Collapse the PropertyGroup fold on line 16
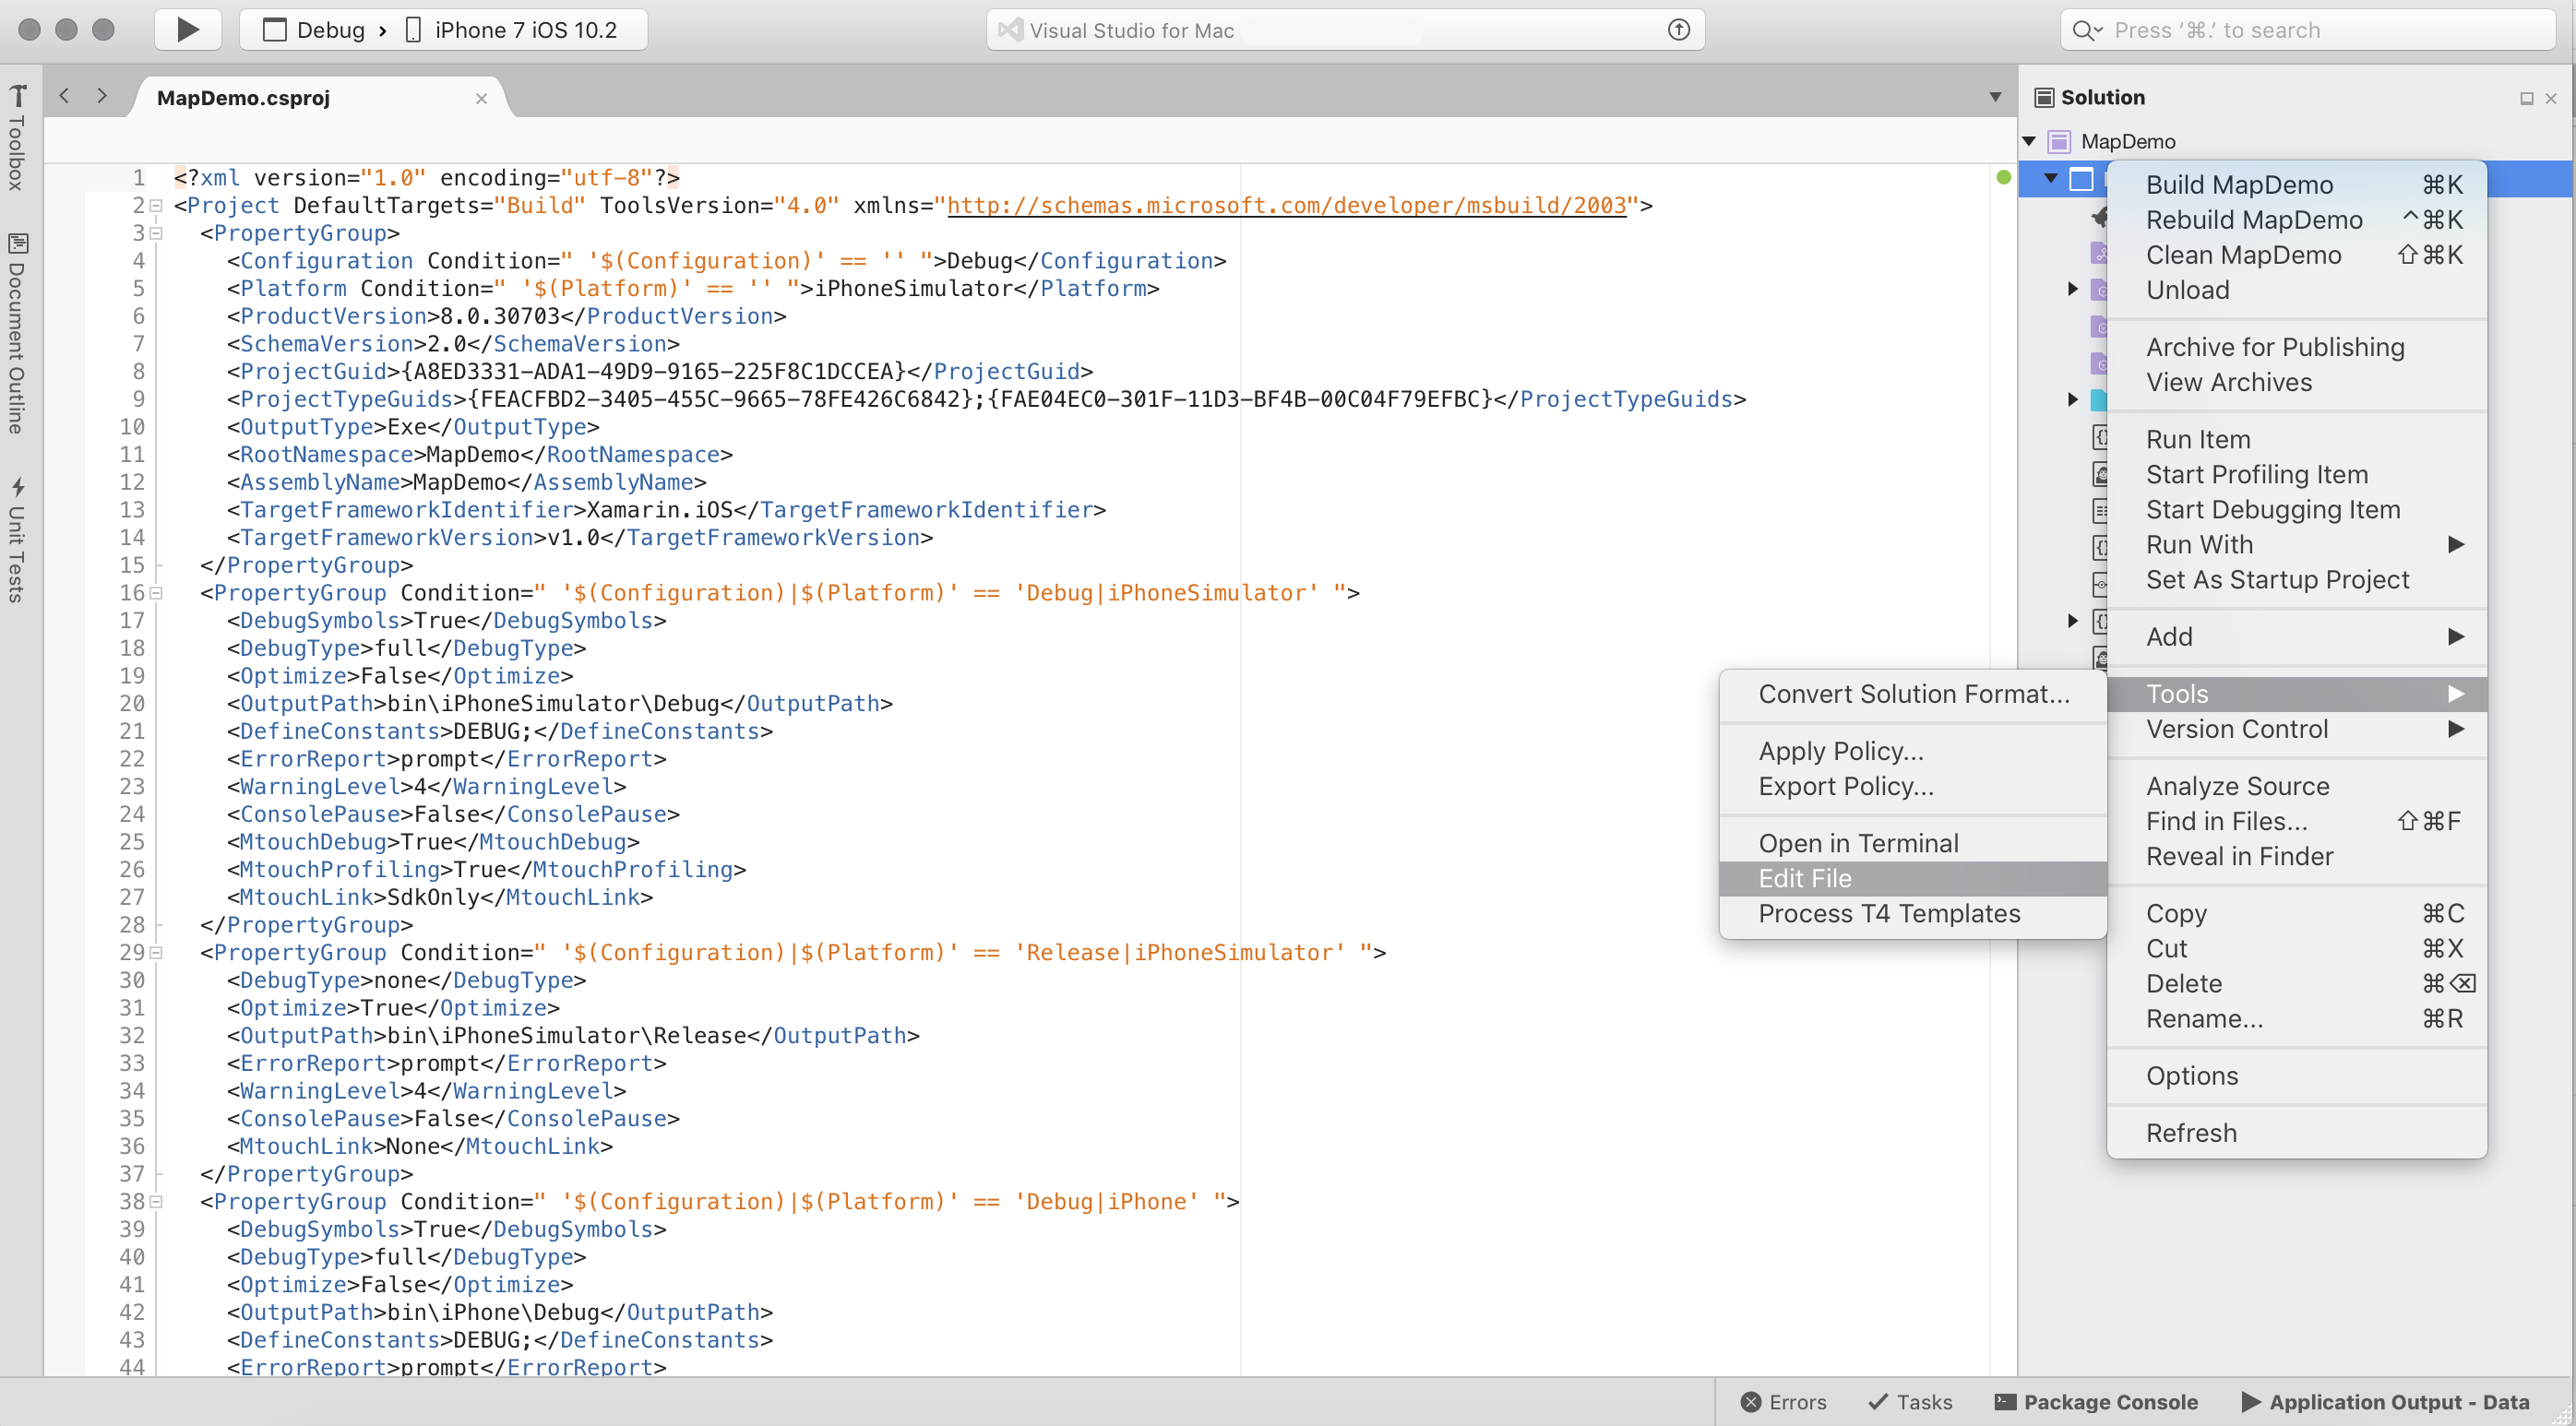The width and height of the screenshot is (2576, 1426). (156, 594)
